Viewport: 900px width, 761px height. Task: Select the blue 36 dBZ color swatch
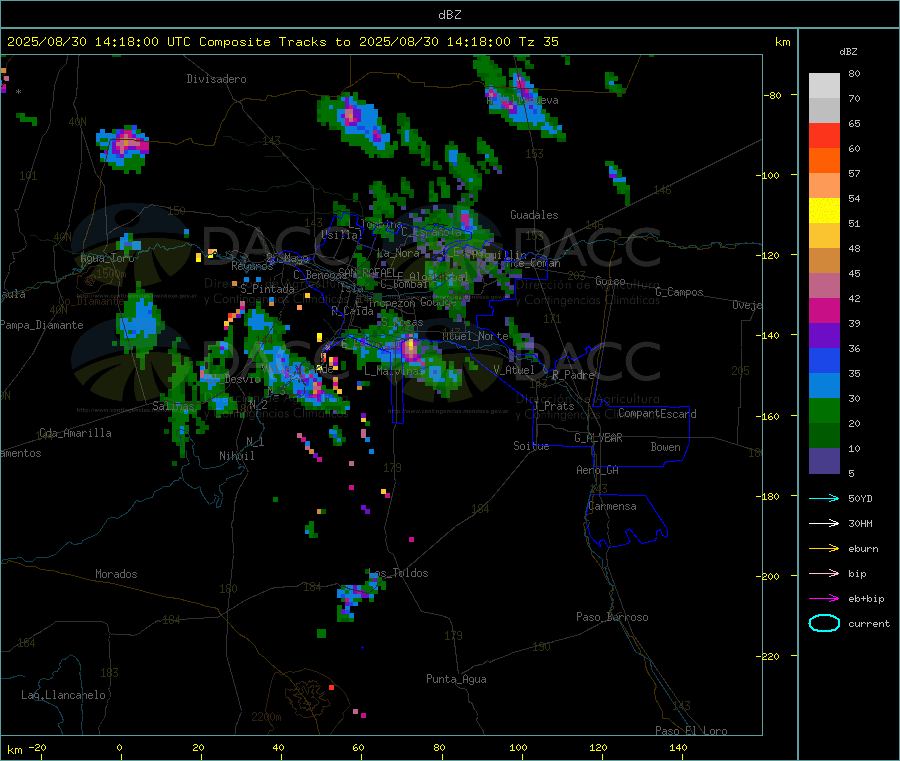pyautogui.click(x=824, y=360)
